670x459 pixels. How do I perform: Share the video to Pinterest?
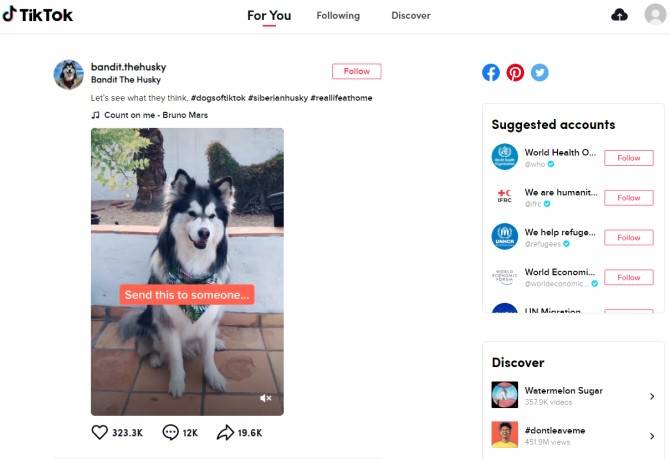pos(515,72)
